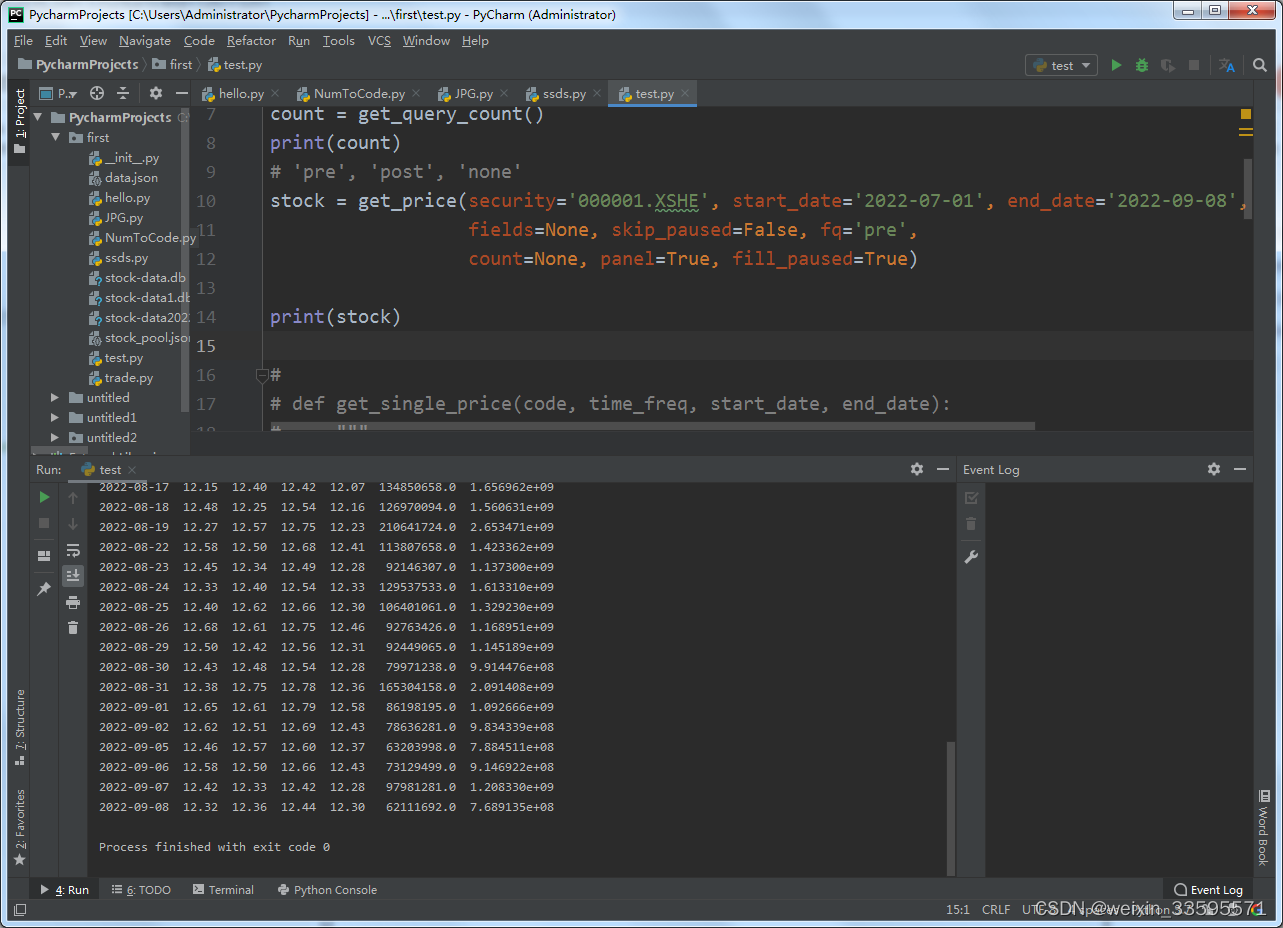Open Event Log wrench settings icon

971,557
